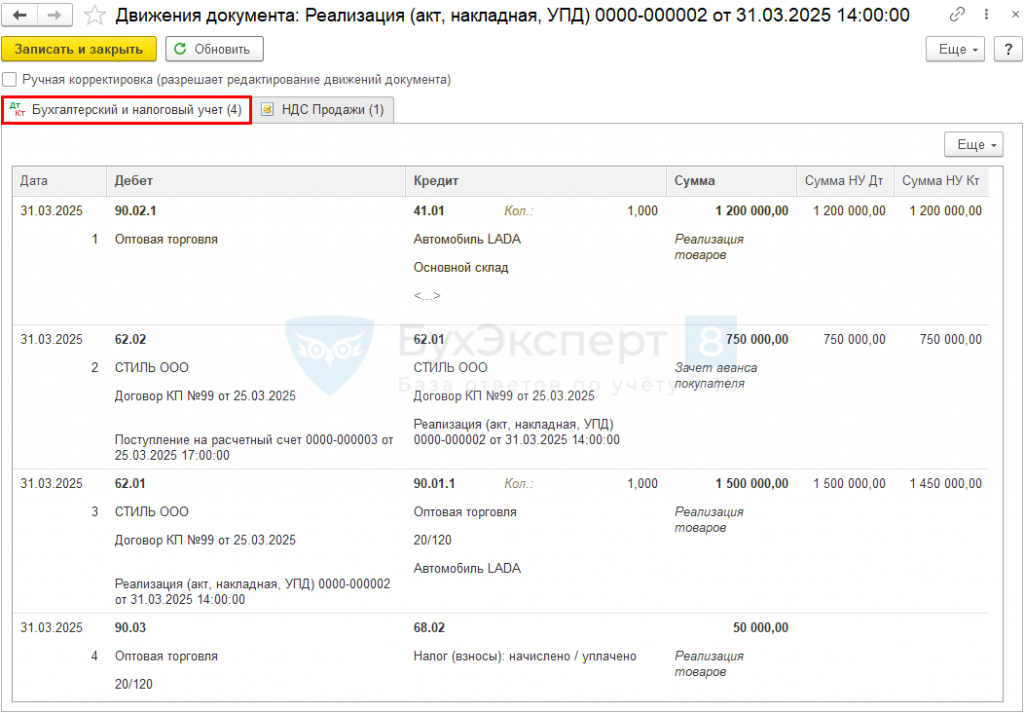The width and height of the screenshot is (1024, 713).
Task: Select the amount 50 000,00 in row 4
Action: 760,628
